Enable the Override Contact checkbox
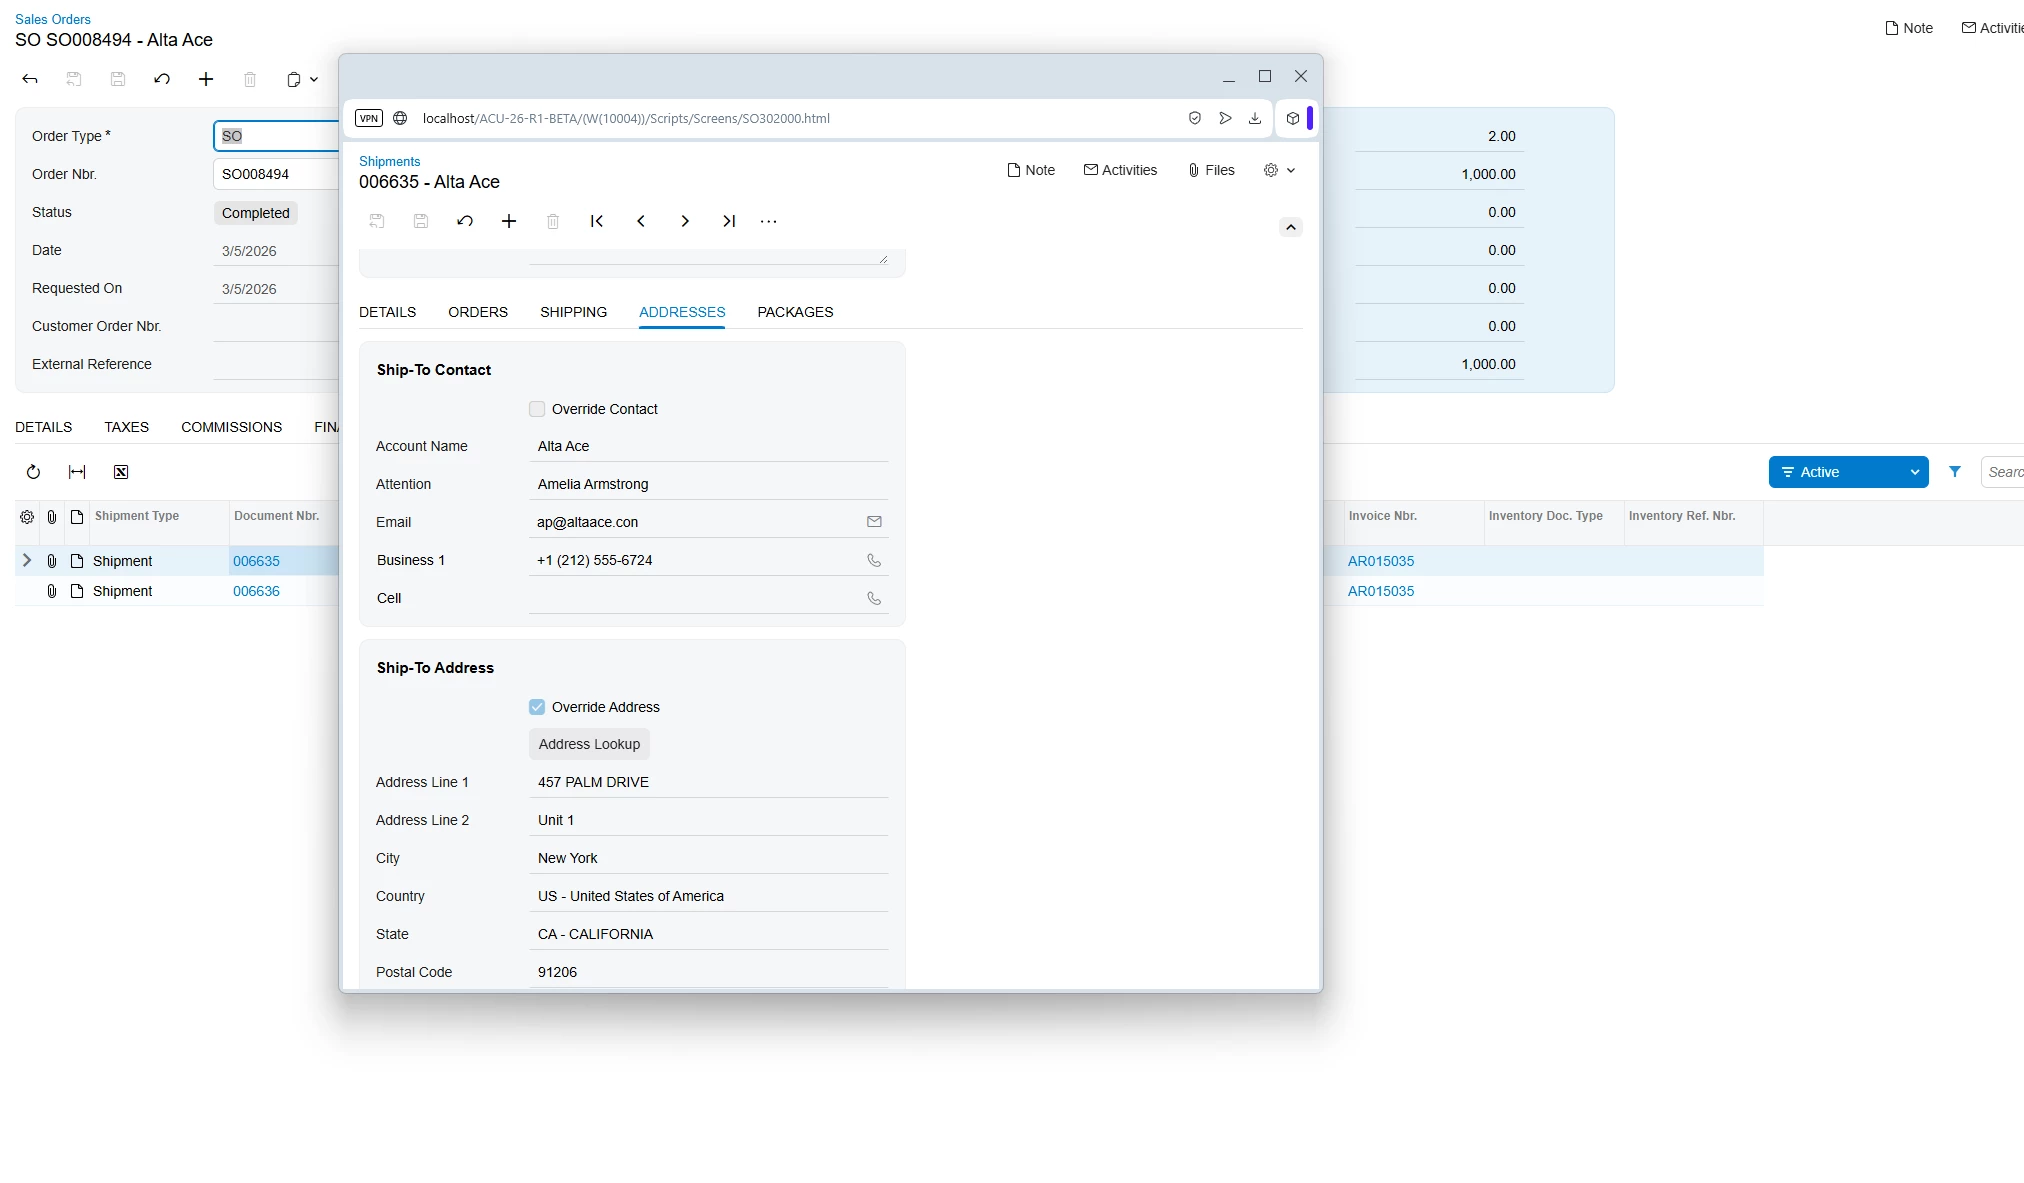 (x=537, y=409)
